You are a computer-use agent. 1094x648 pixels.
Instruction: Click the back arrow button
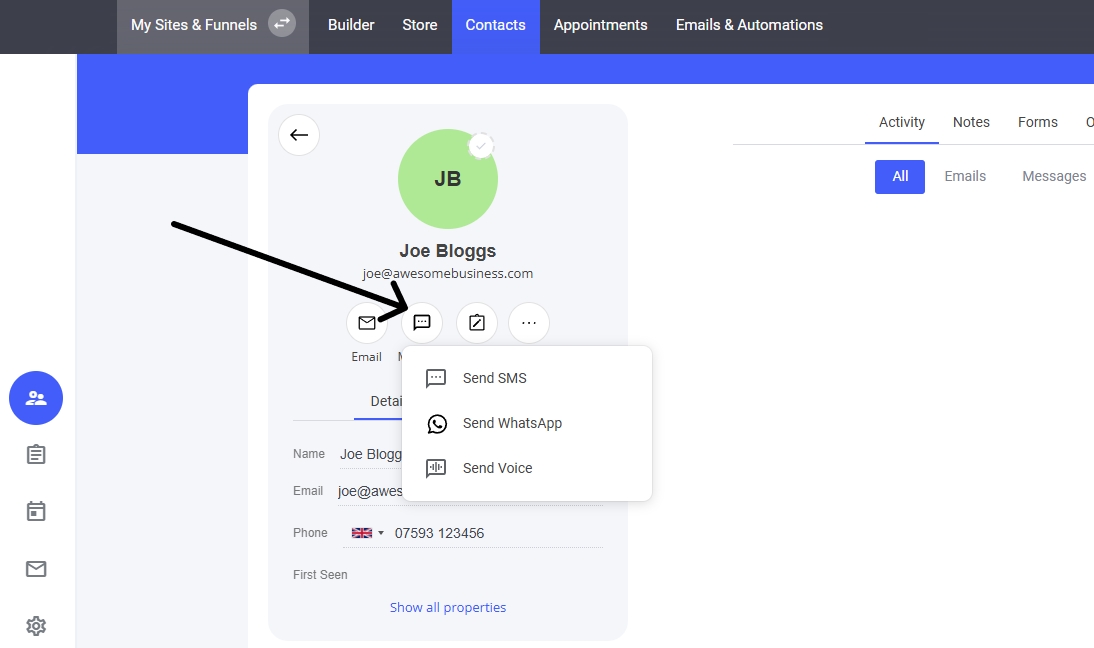[299, 135]
